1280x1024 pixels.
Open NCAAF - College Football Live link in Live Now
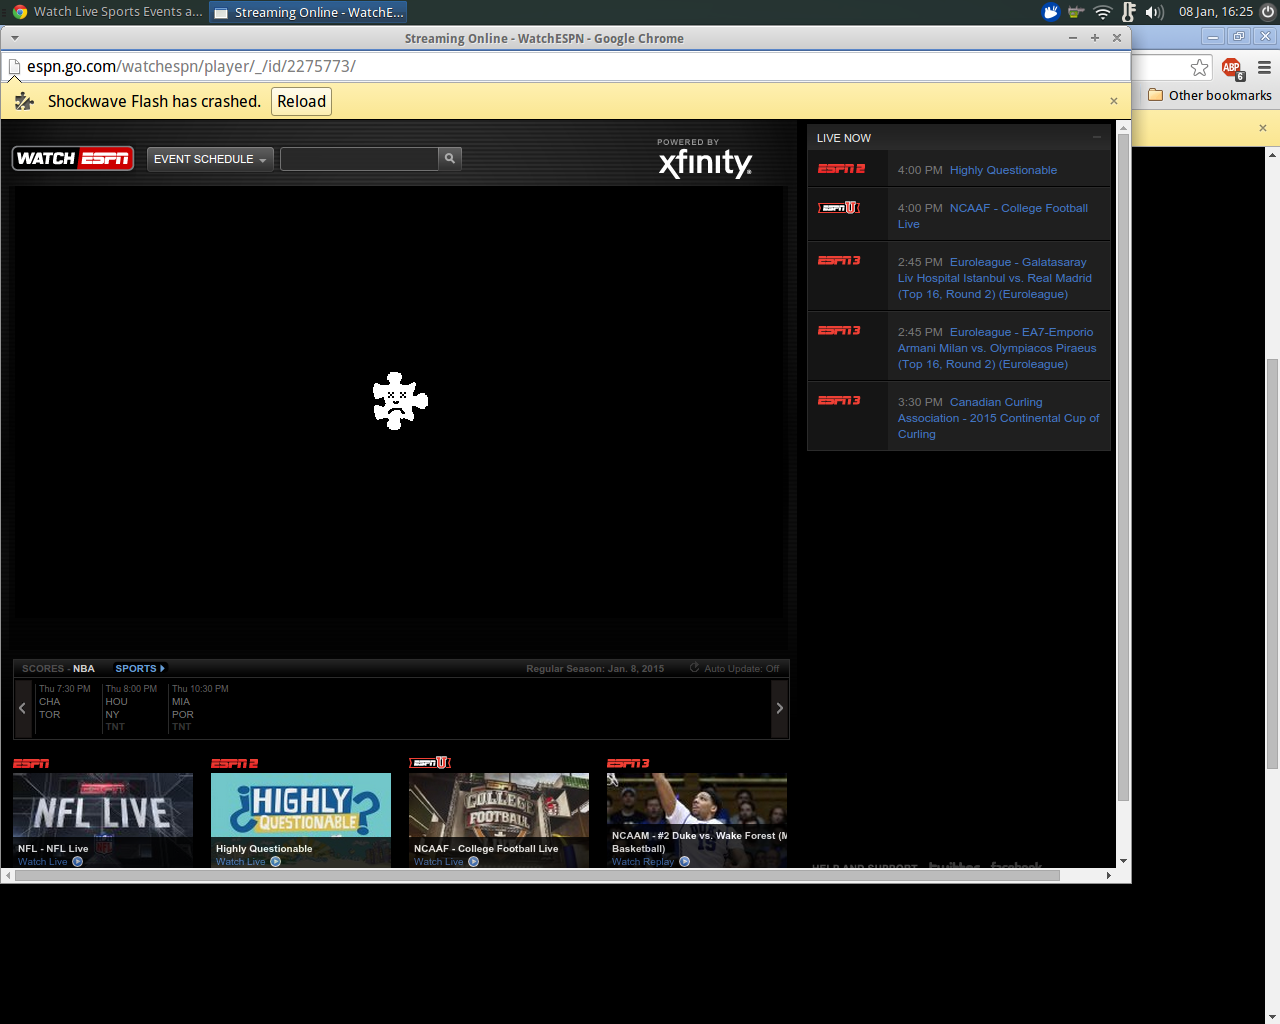(993, 216)
